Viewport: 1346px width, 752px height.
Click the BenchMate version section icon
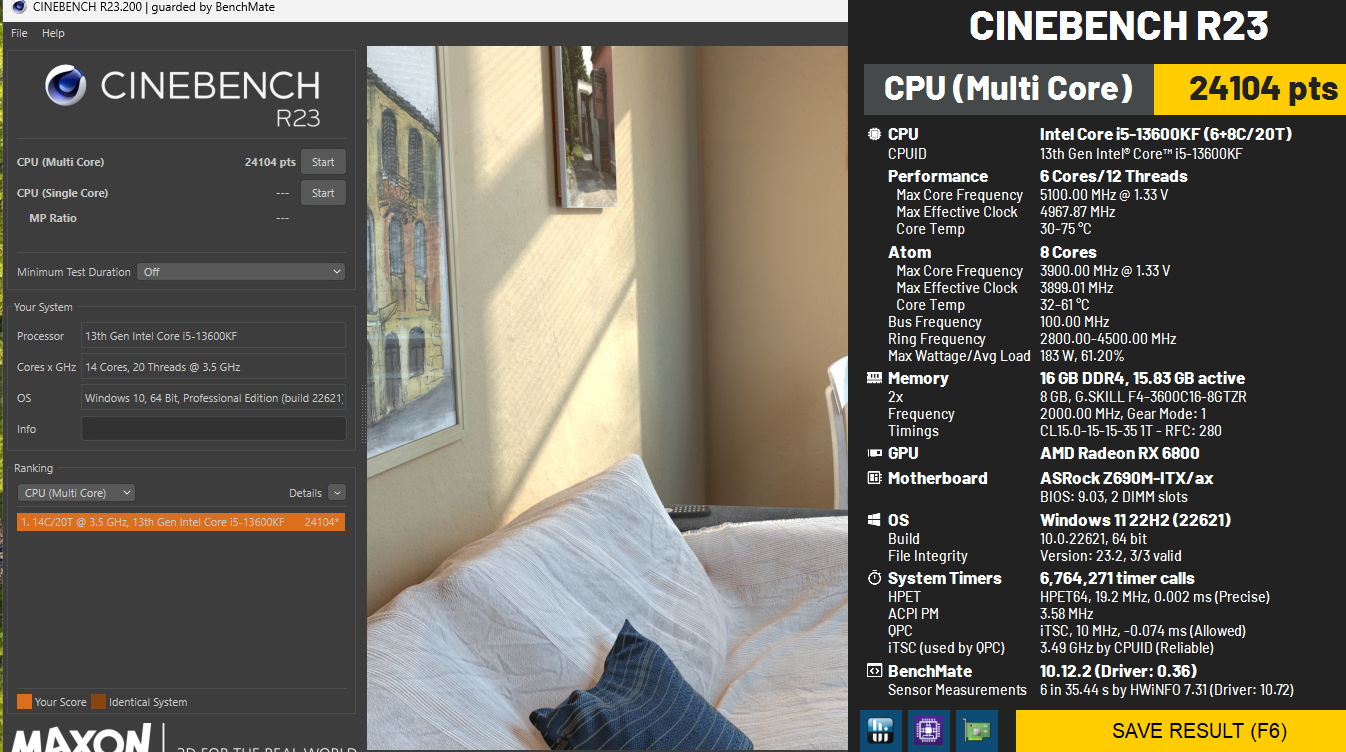(x=875, y=671)
